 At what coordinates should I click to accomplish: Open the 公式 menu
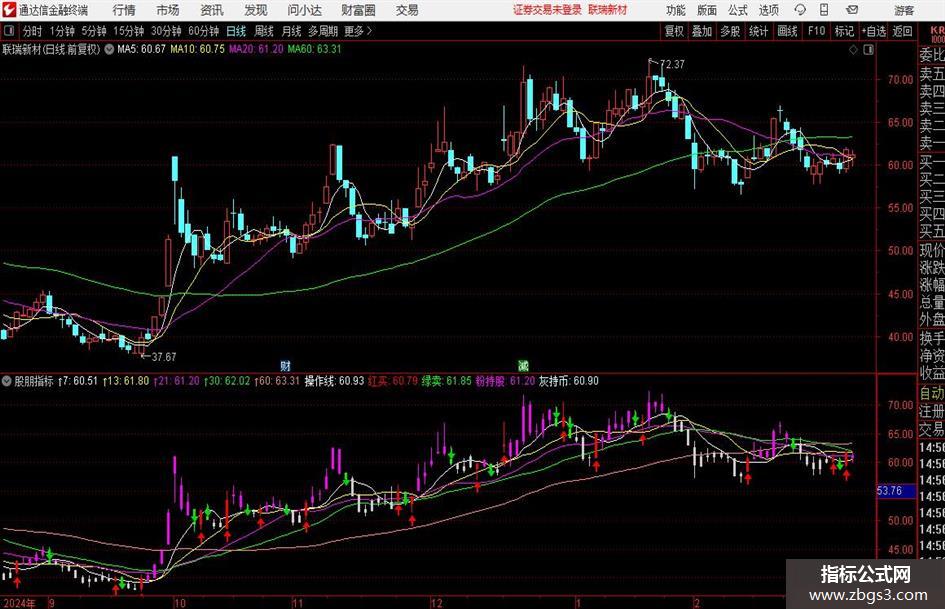point(737,10)
